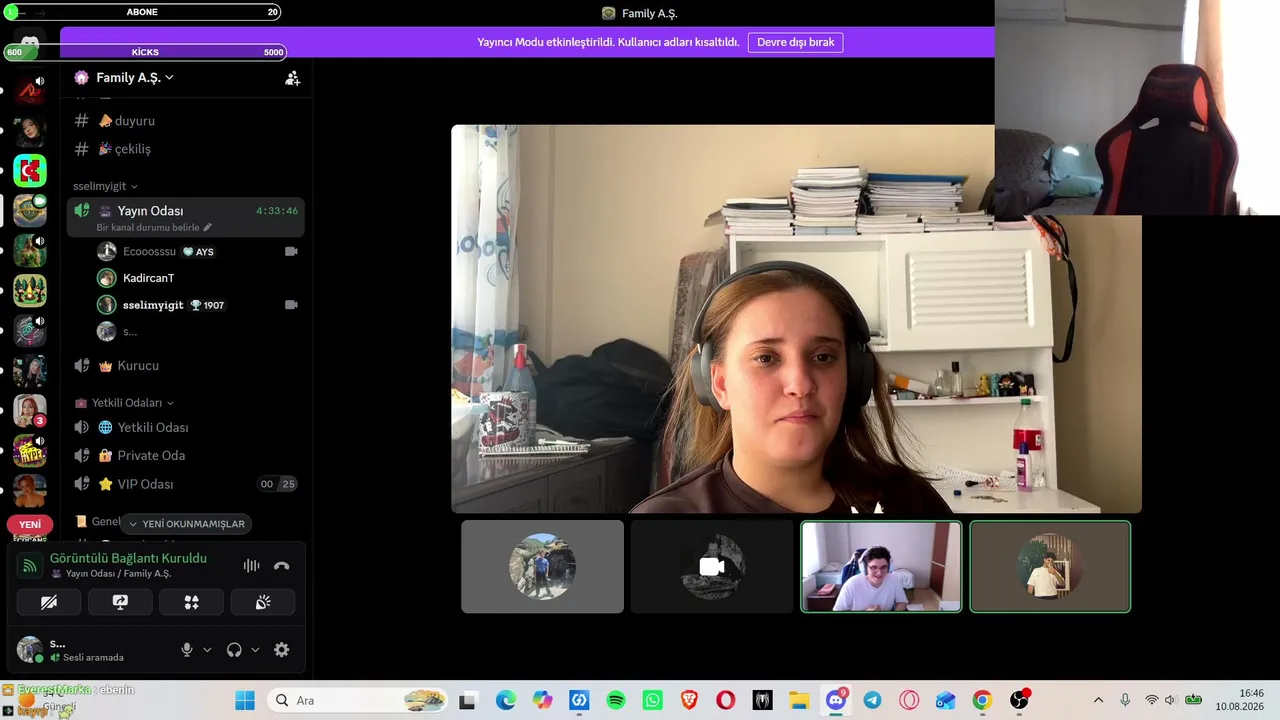Start screen sharing from the voice panel
The image size is (1280, 720).
click(x=120, y=602)
